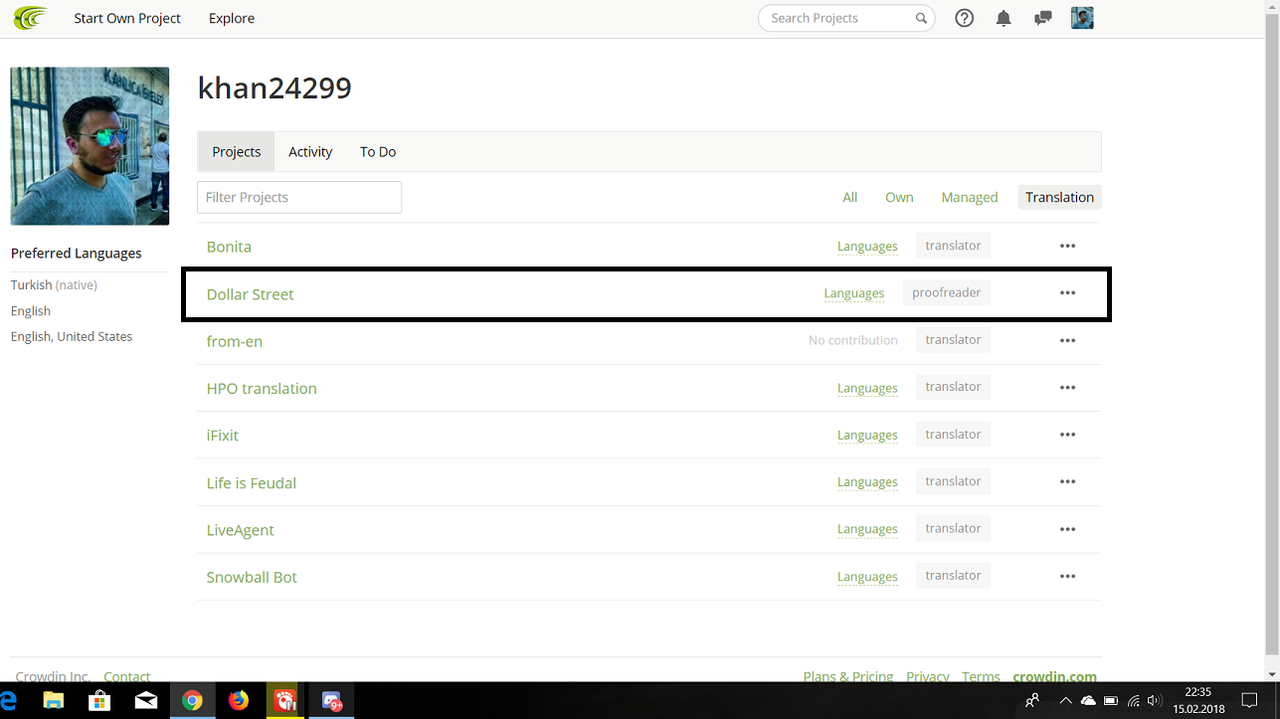Open File Explorer from the taskbar

click(x=53, y=701)
